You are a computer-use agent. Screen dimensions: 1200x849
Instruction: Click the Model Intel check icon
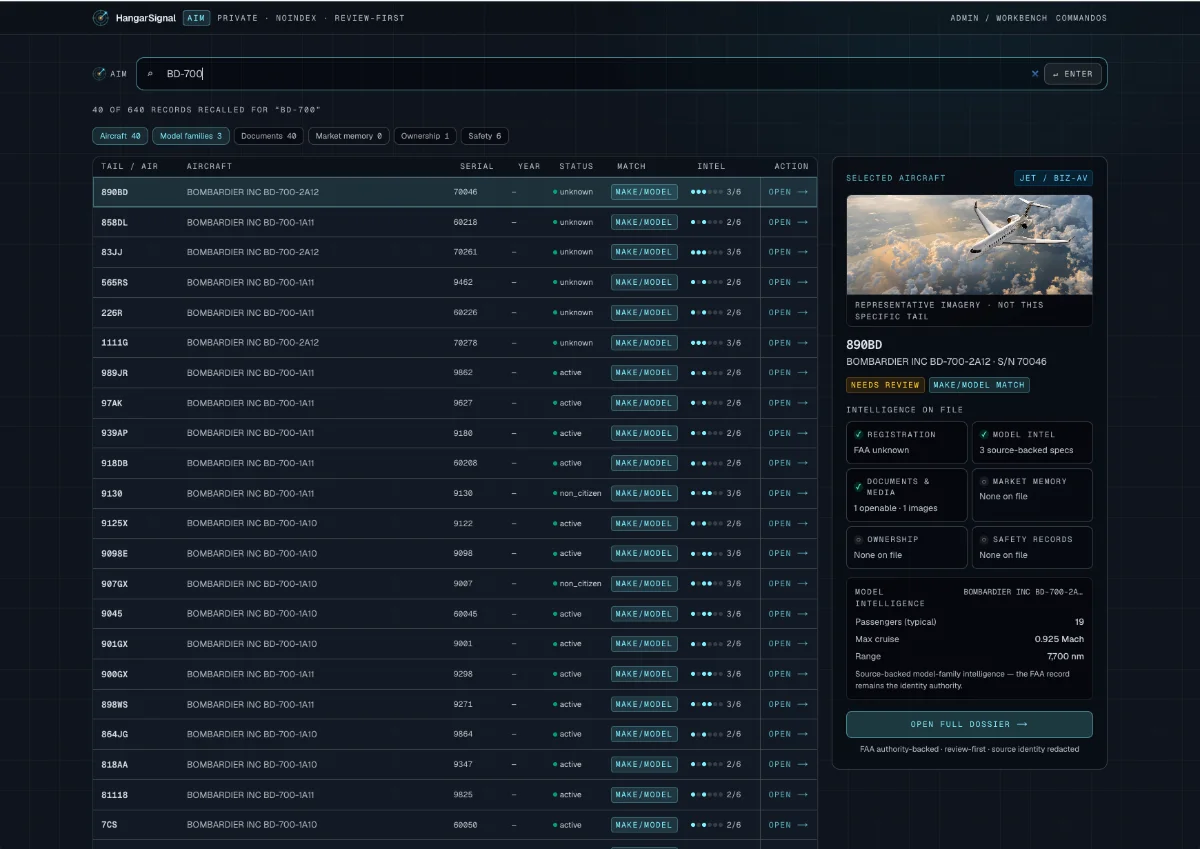pos(984,435)
